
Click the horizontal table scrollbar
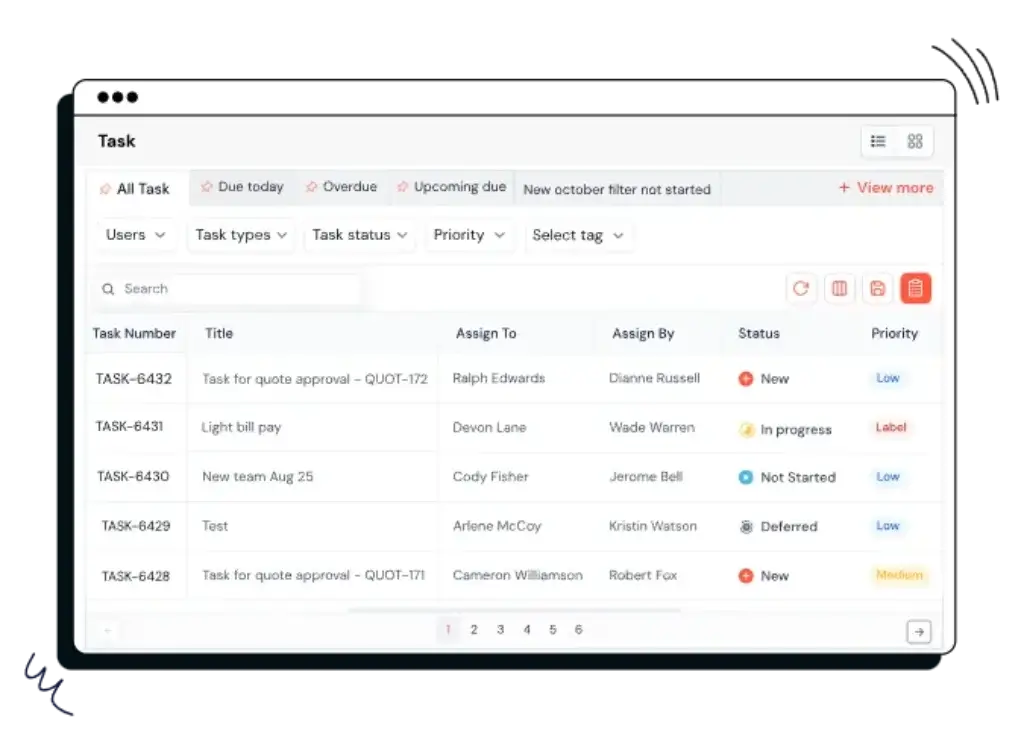[515, 610]
